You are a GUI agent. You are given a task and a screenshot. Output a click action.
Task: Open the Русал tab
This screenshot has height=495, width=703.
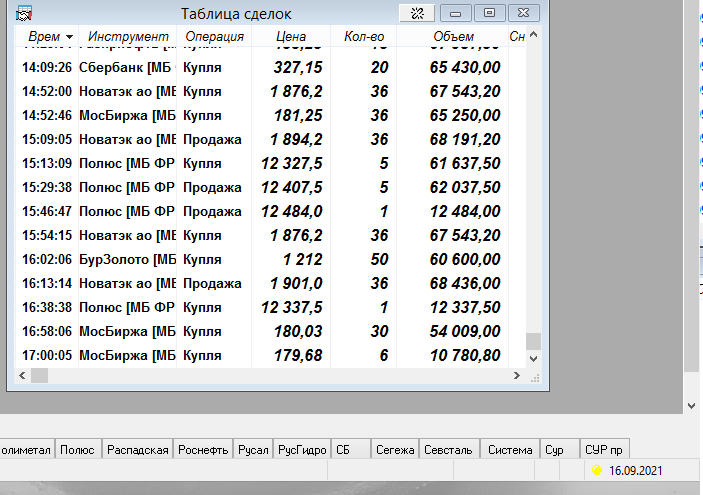click(x=253, y=449)
